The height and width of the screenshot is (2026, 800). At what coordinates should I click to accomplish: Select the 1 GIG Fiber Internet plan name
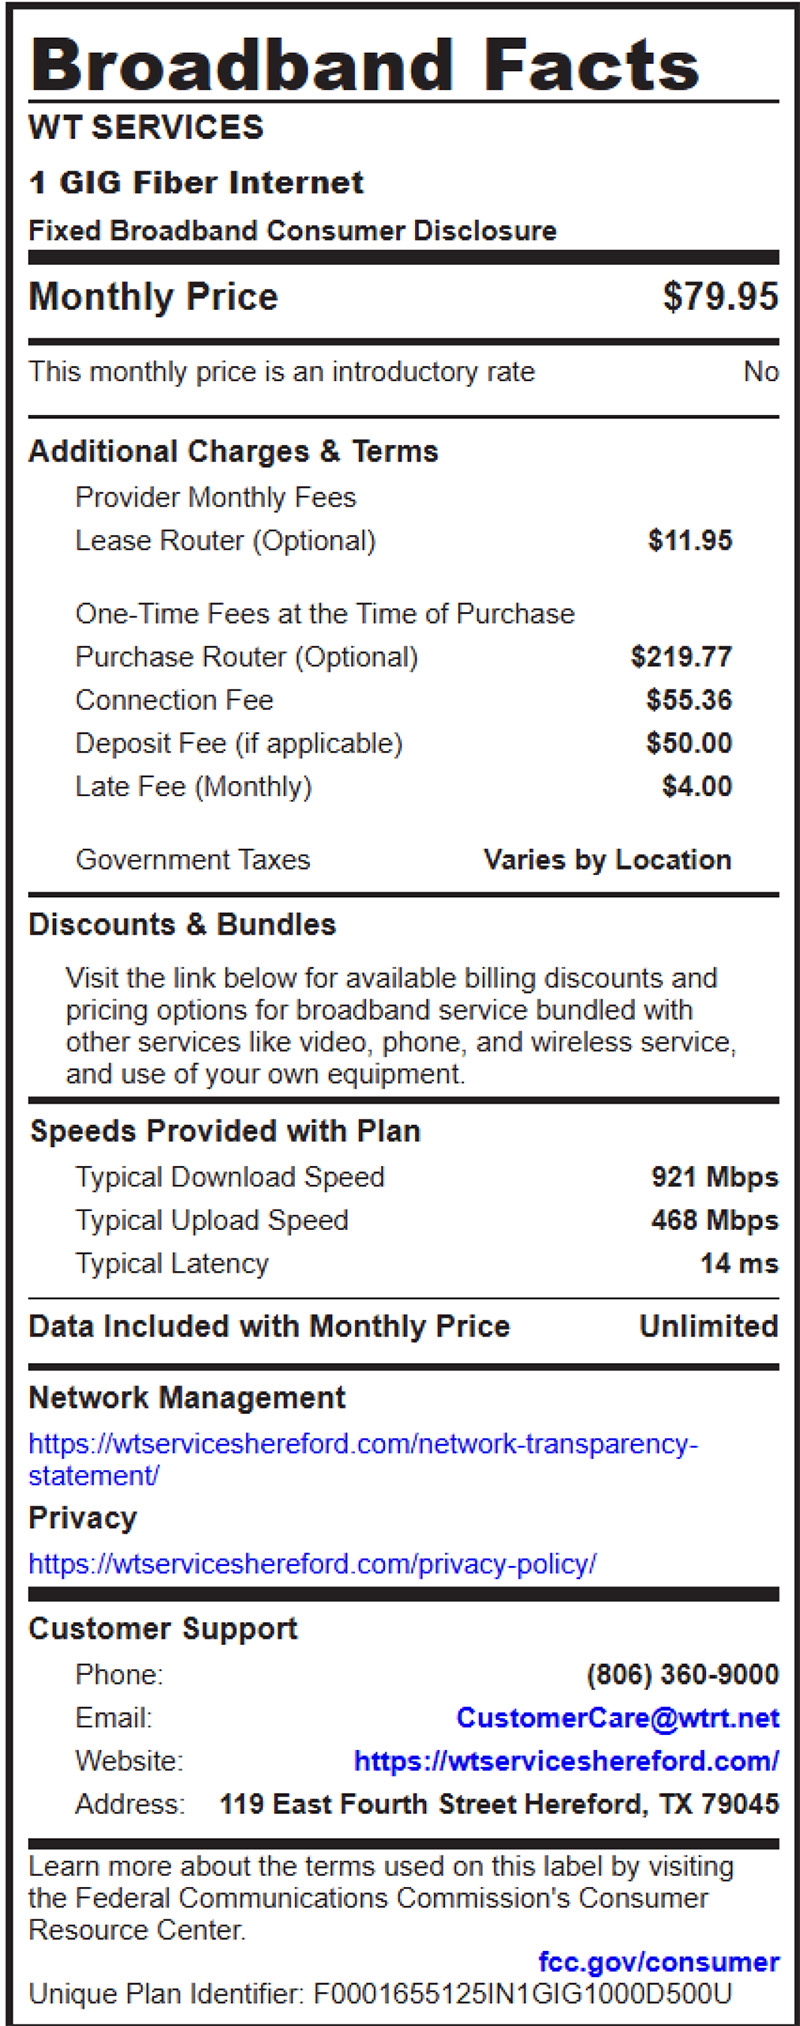(x=196, y=183)
